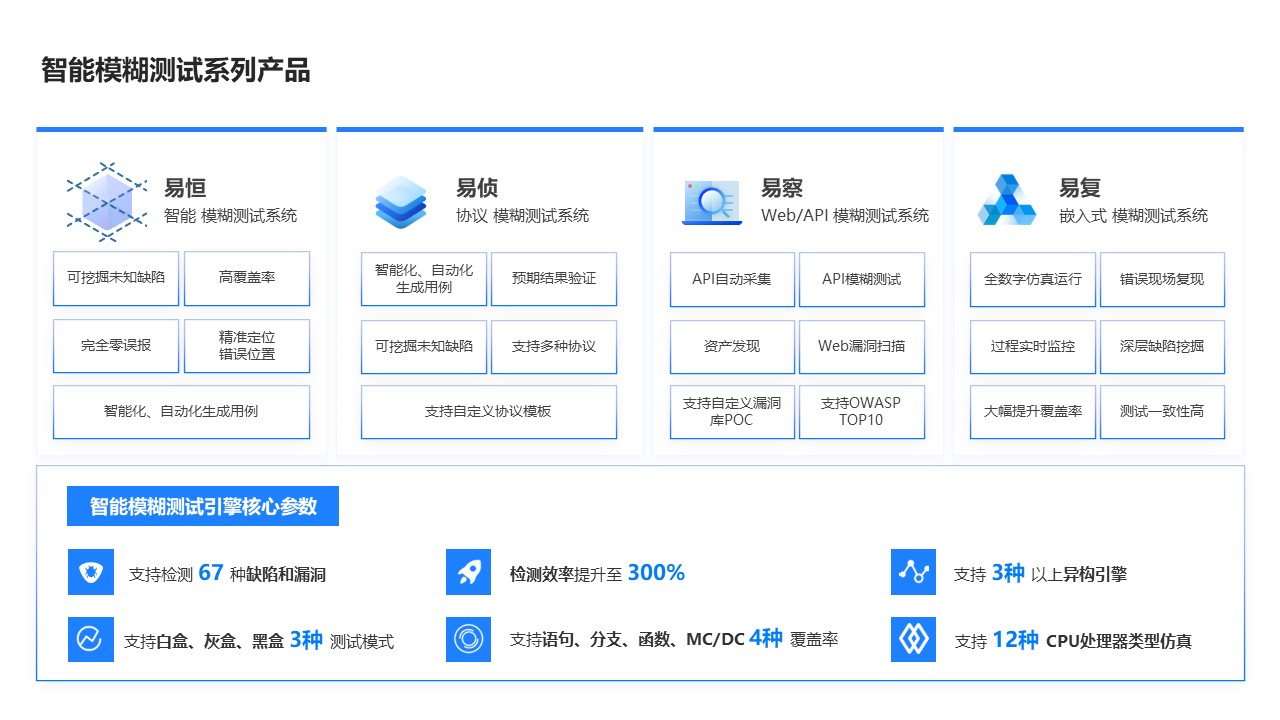Click the 易复 blue triangle cubes icon
Screen dimensions: 1280x720
(1009, 201)
